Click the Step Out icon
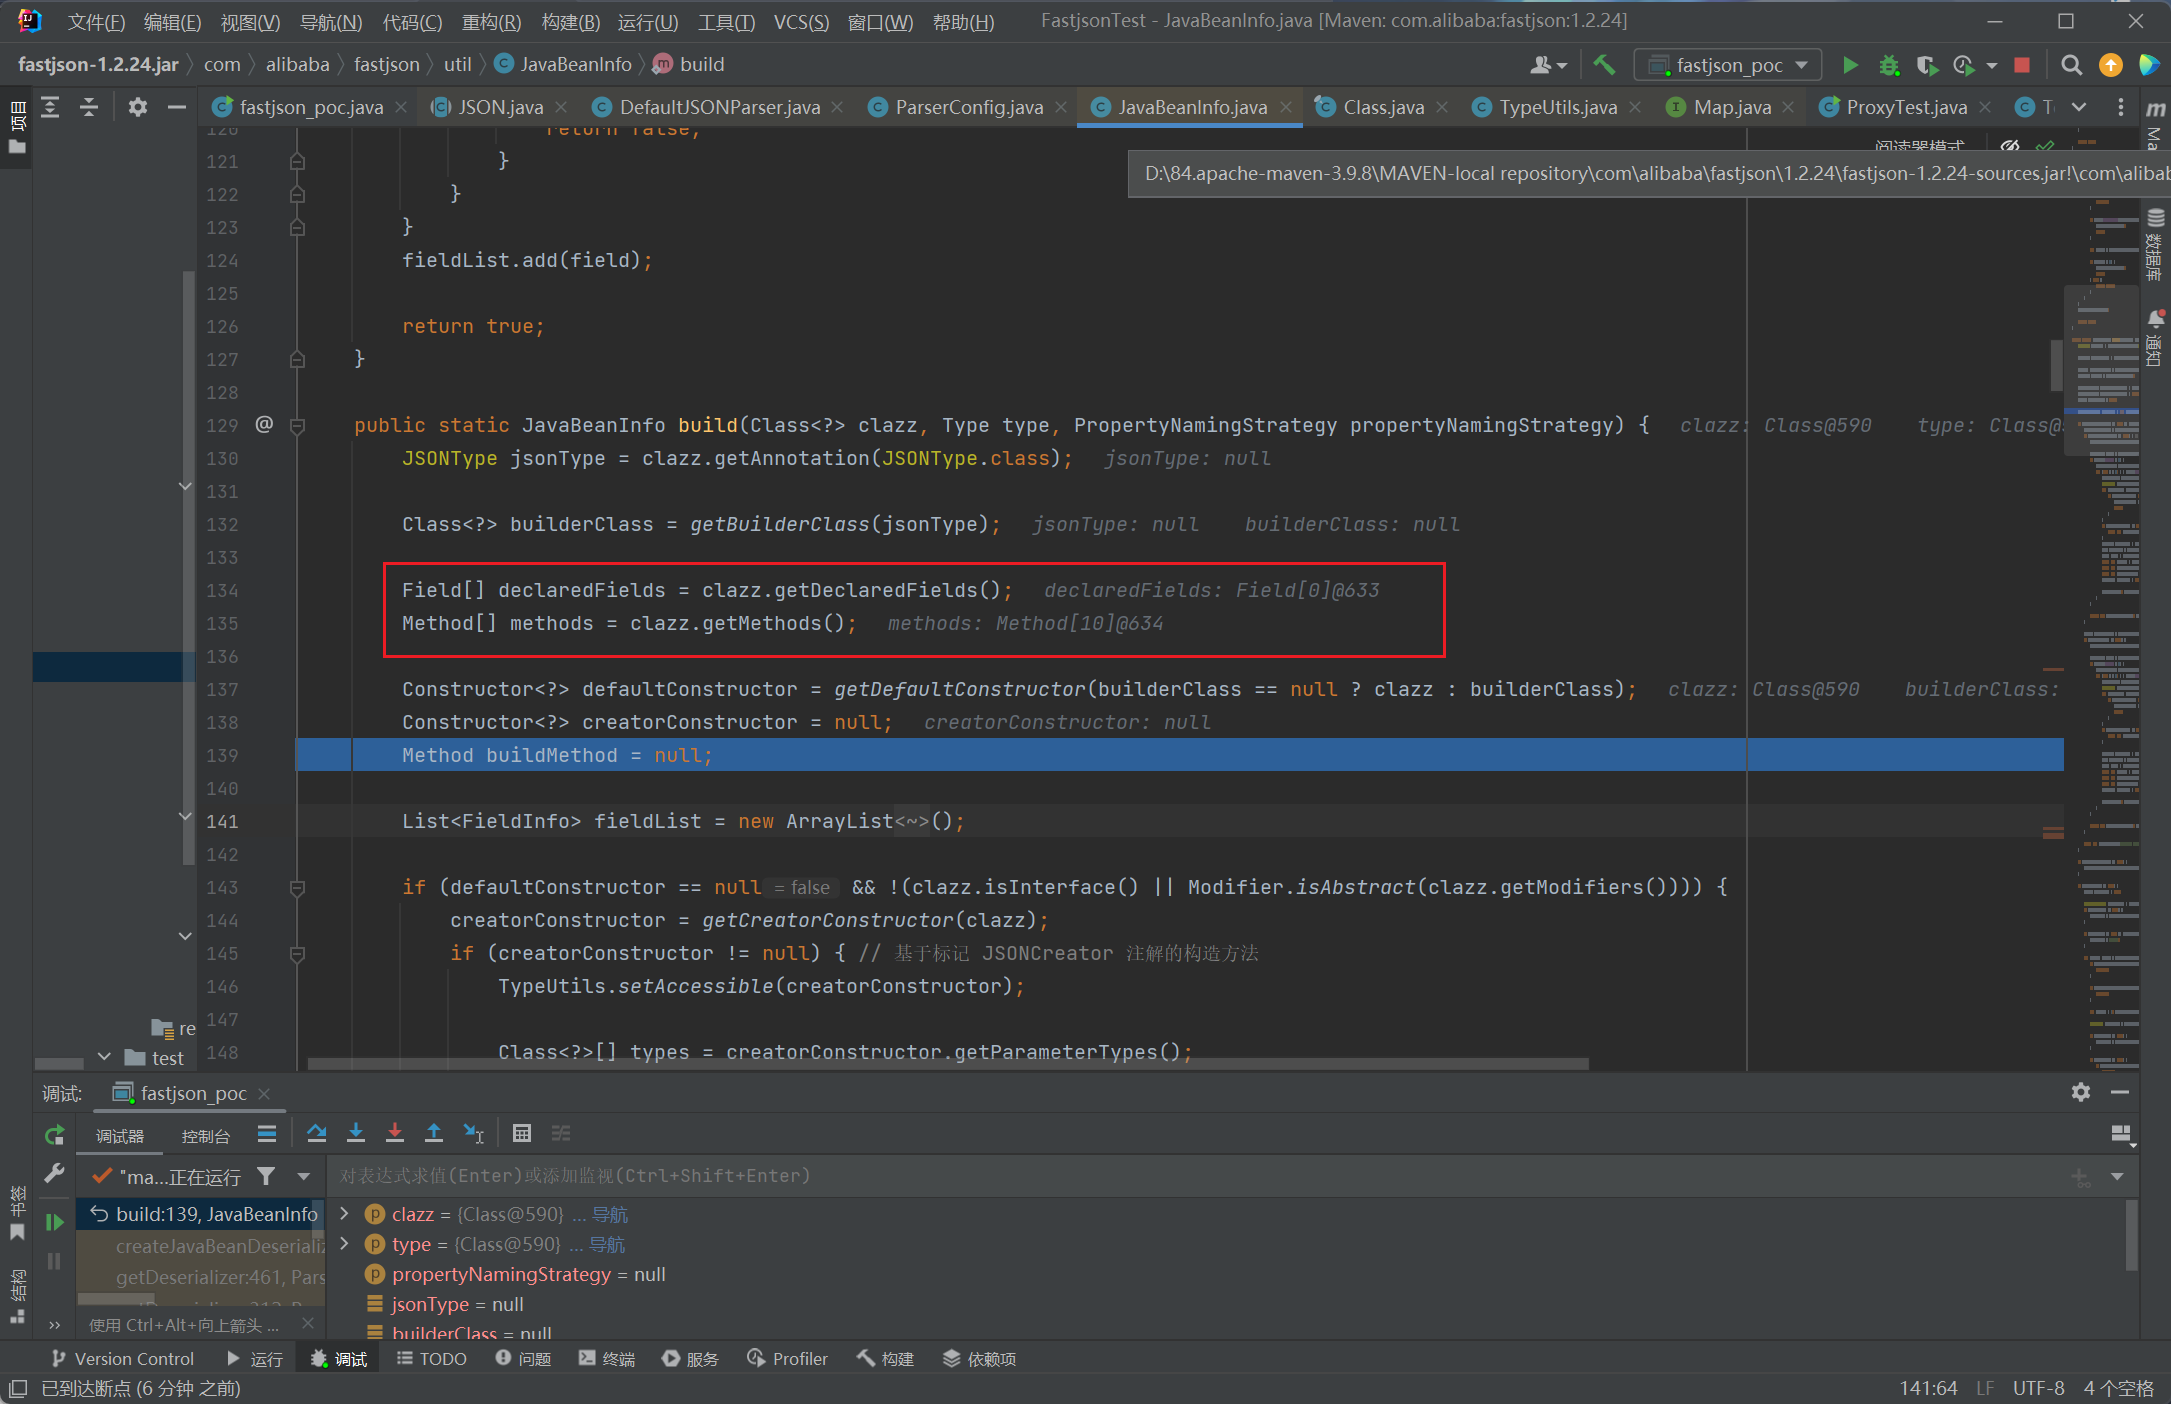 point(434,1133)
